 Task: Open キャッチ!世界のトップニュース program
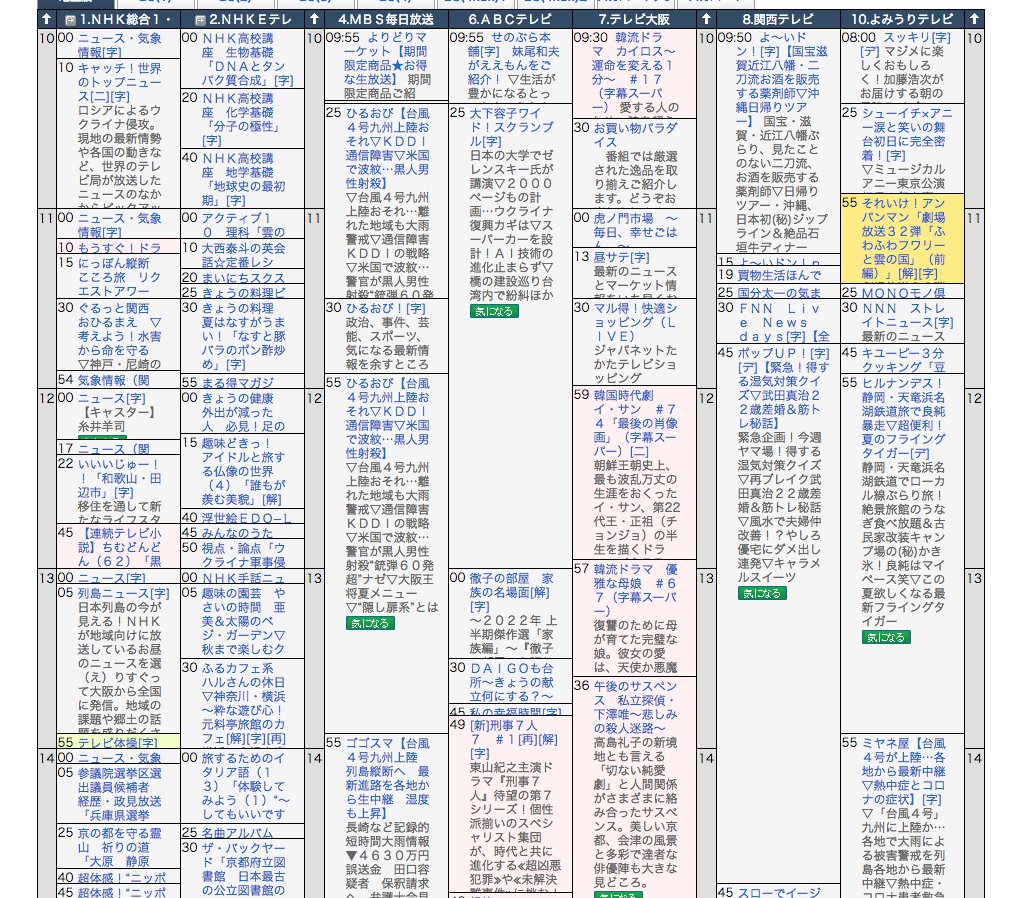(x=119, y=82)
